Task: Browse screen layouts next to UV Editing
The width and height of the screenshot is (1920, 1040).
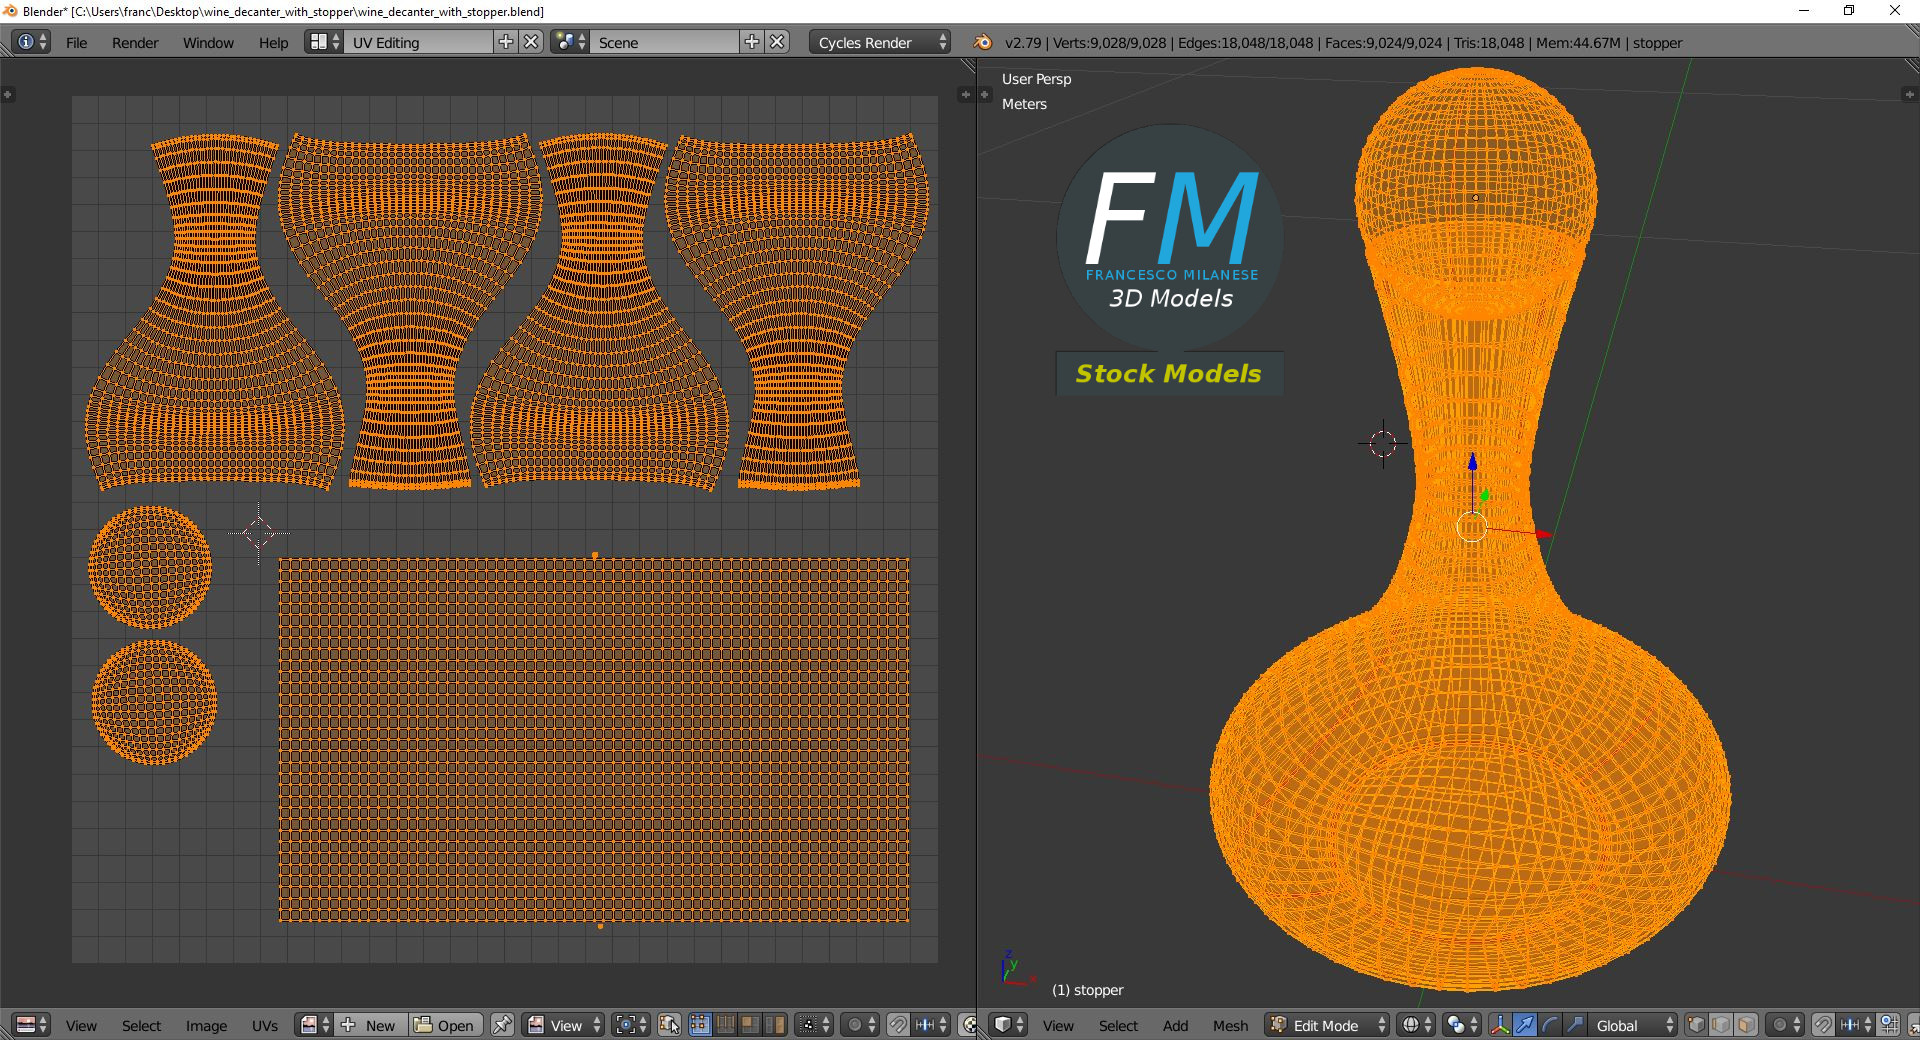Action: pos(324,42)
